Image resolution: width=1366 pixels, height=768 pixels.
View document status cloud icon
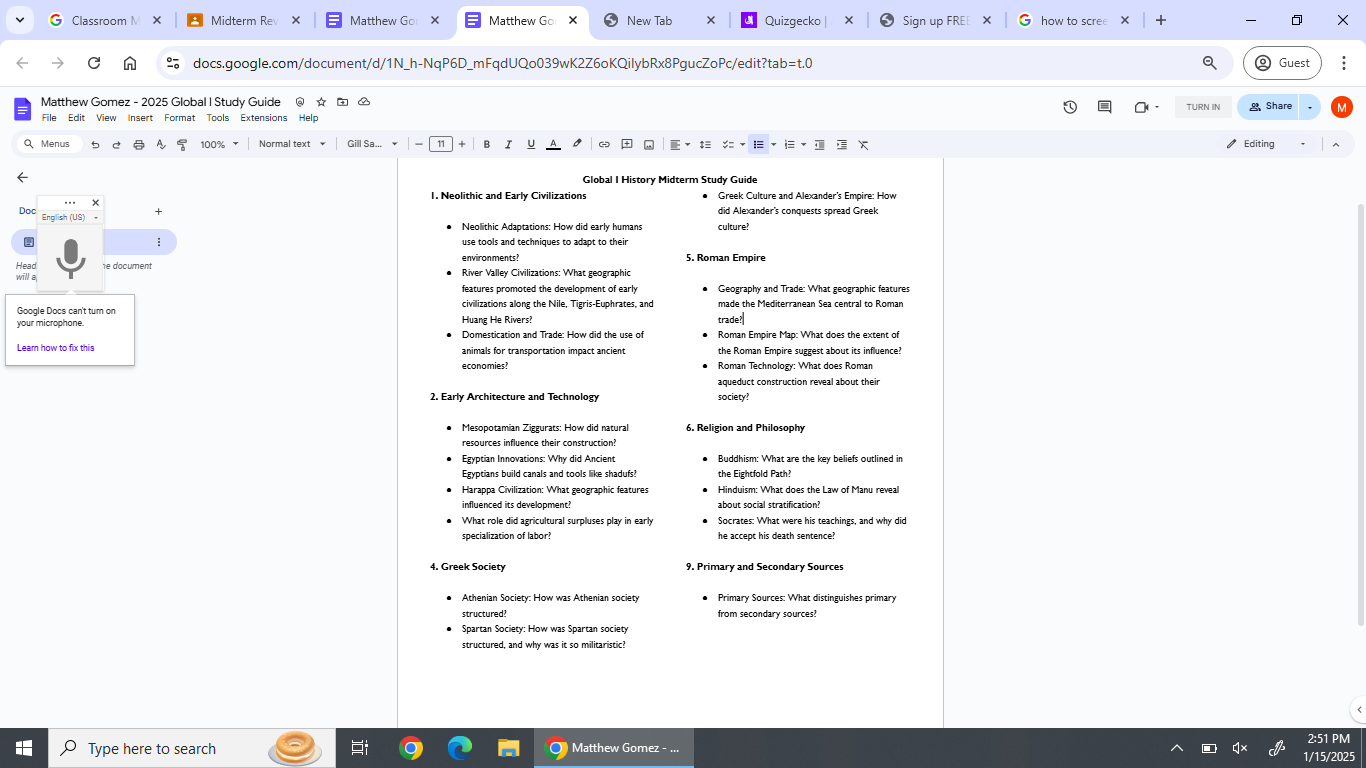[x=364, y=102]
